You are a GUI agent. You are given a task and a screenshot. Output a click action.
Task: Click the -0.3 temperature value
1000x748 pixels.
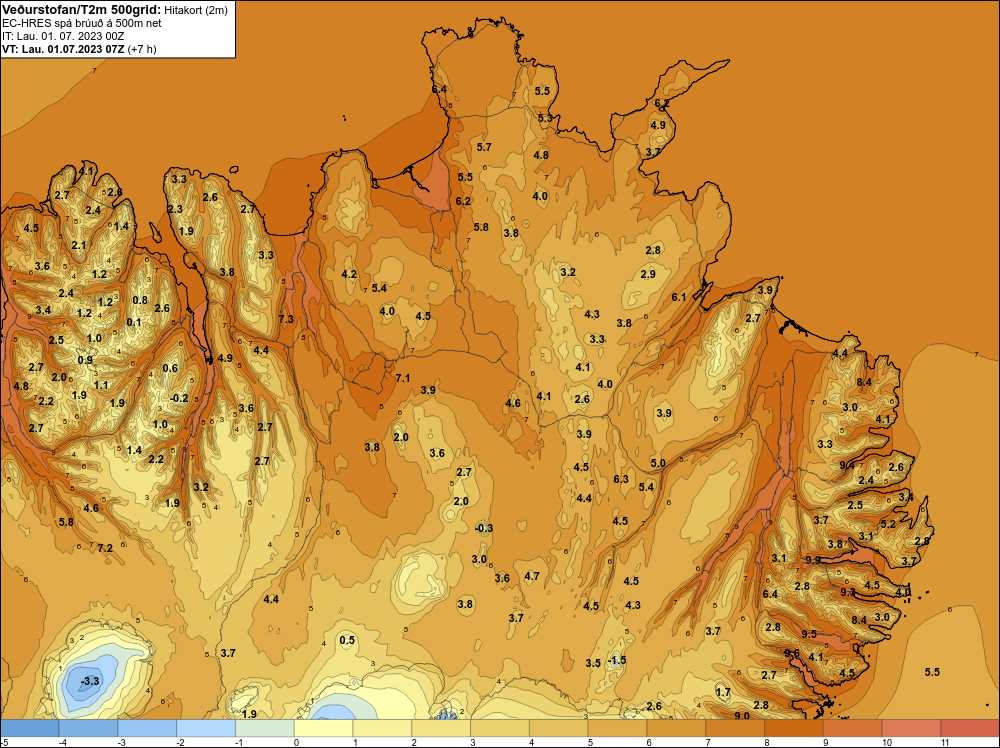[484, 528]
